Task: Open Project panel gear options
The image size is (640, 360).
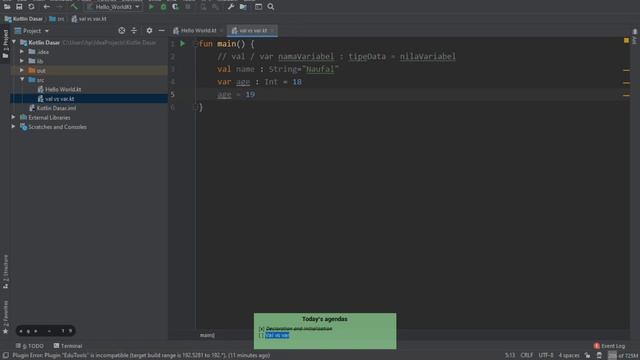Action: (149, 31)
